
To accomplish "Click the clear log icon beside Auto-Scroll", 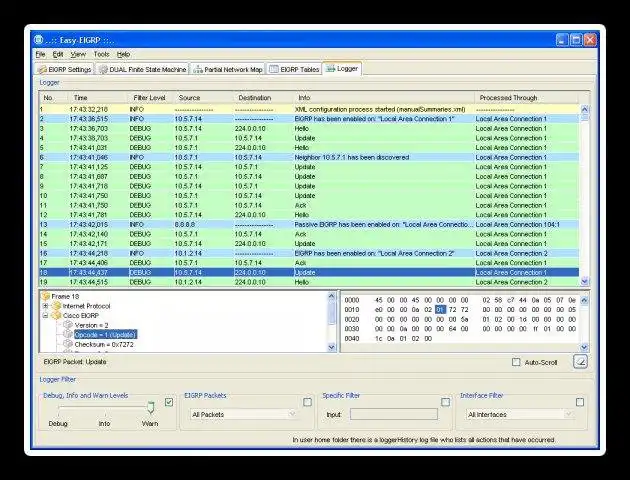I will coord(580,362).
